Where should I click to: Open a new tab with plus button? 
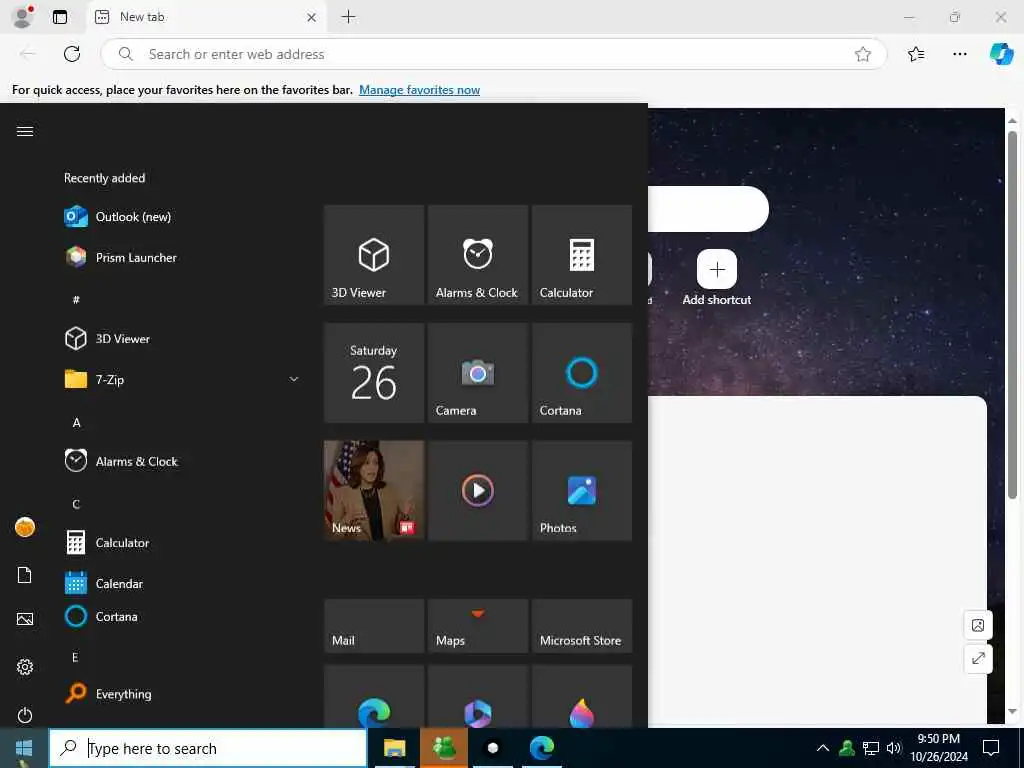(x=349, y=17)
